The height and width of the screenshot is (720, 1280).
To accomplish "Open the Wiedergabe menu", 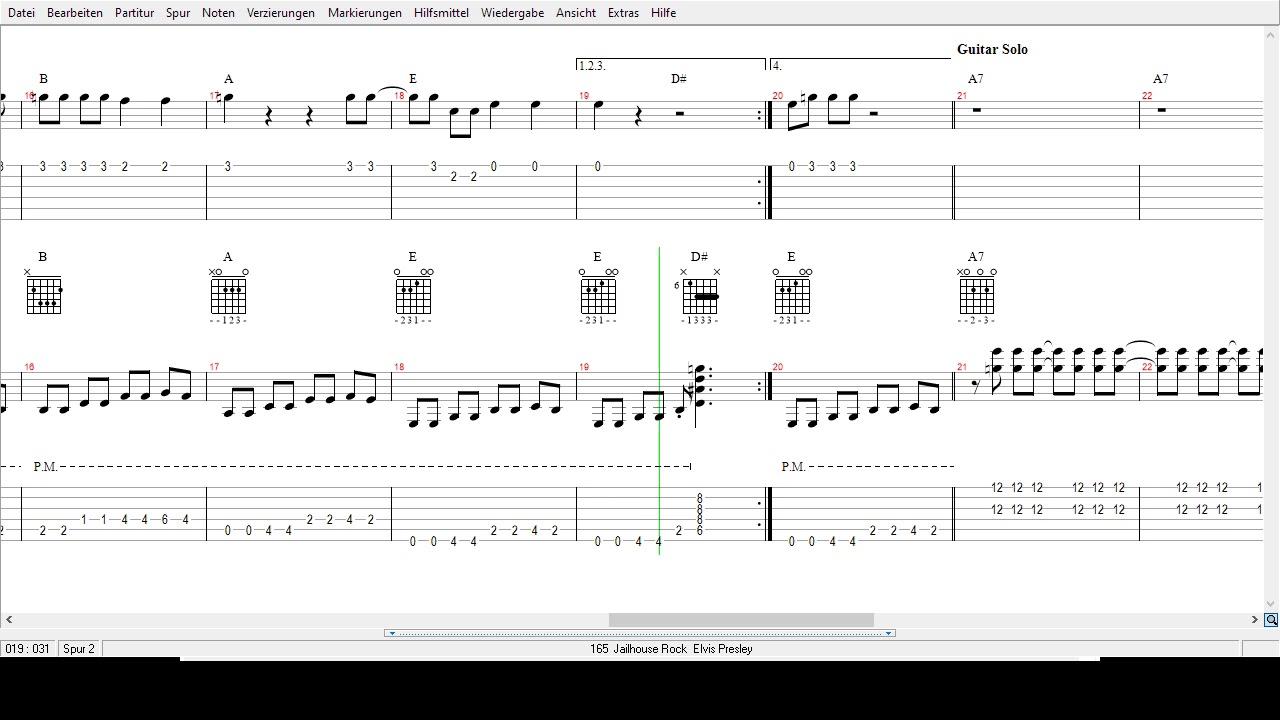I will (x=513, y=13).
